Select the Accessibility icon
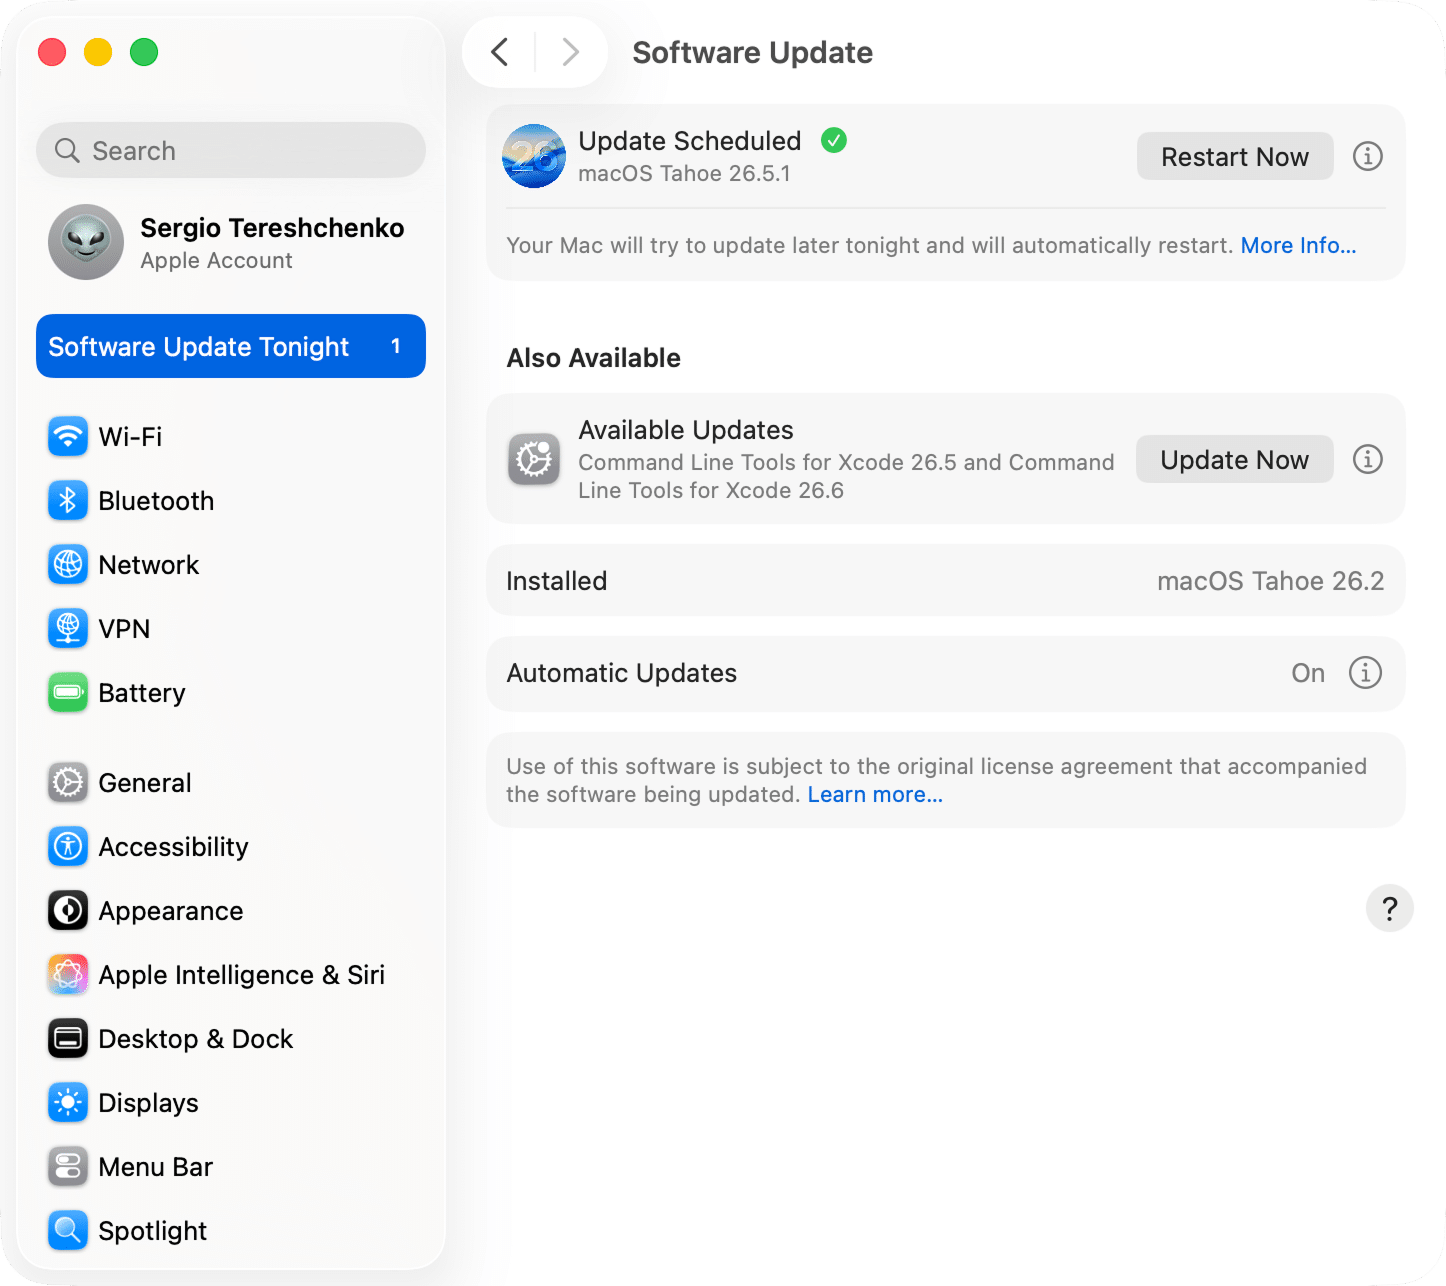This screenshot has height=1286, width=1446. coord(68,847)
